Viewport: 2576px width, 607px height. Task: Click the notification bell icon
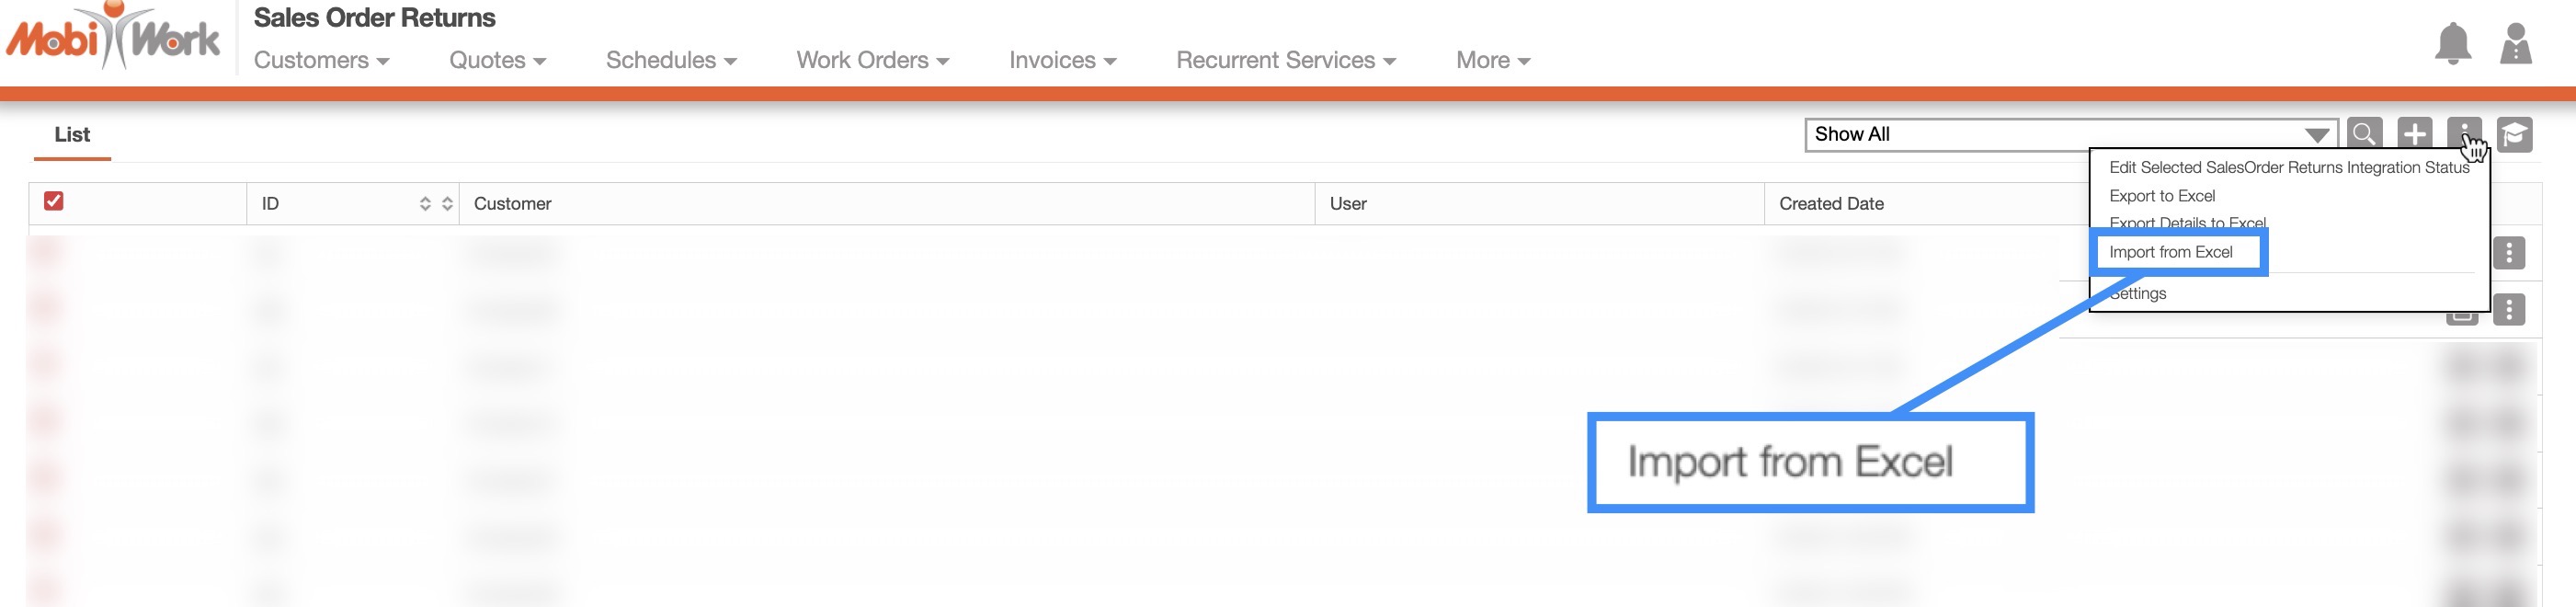click(x=2452, y=45)
